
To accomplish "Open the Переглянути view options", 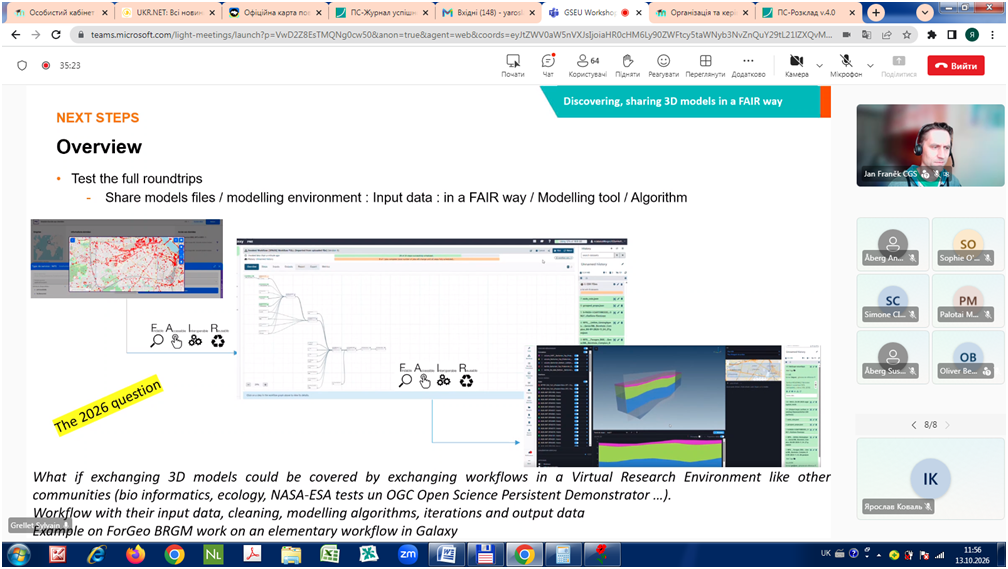I will (705, 66).
